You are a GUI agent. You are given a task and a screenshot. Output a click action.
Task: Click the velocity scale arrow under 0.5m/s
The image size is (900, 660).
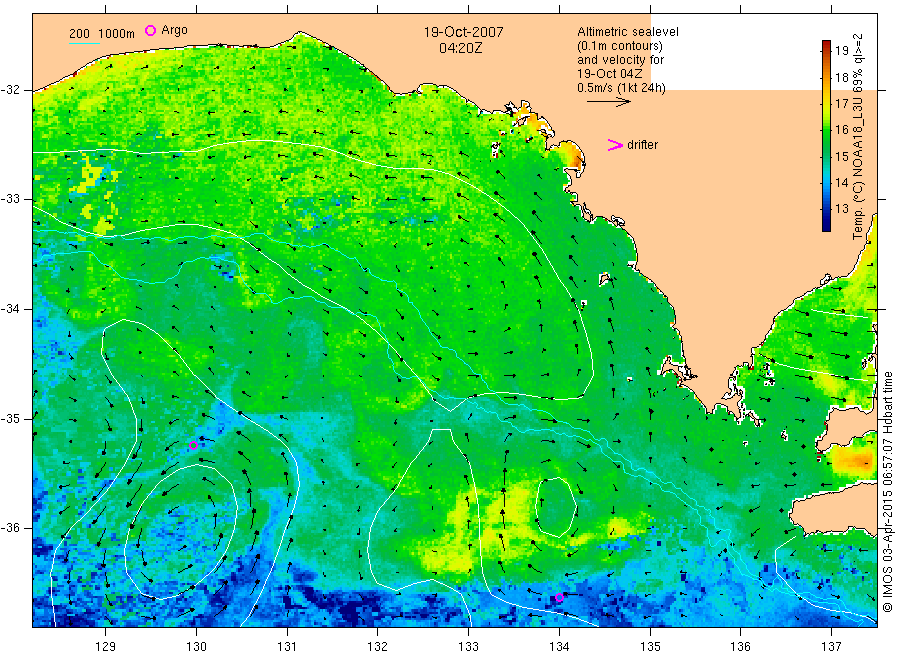click(608, 102)
